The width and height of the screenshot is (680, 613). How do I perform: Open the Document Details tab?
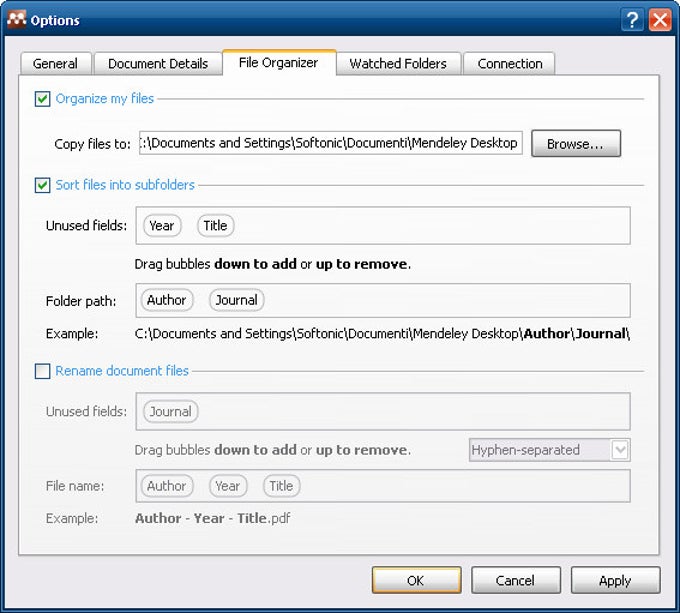[158, 63]
